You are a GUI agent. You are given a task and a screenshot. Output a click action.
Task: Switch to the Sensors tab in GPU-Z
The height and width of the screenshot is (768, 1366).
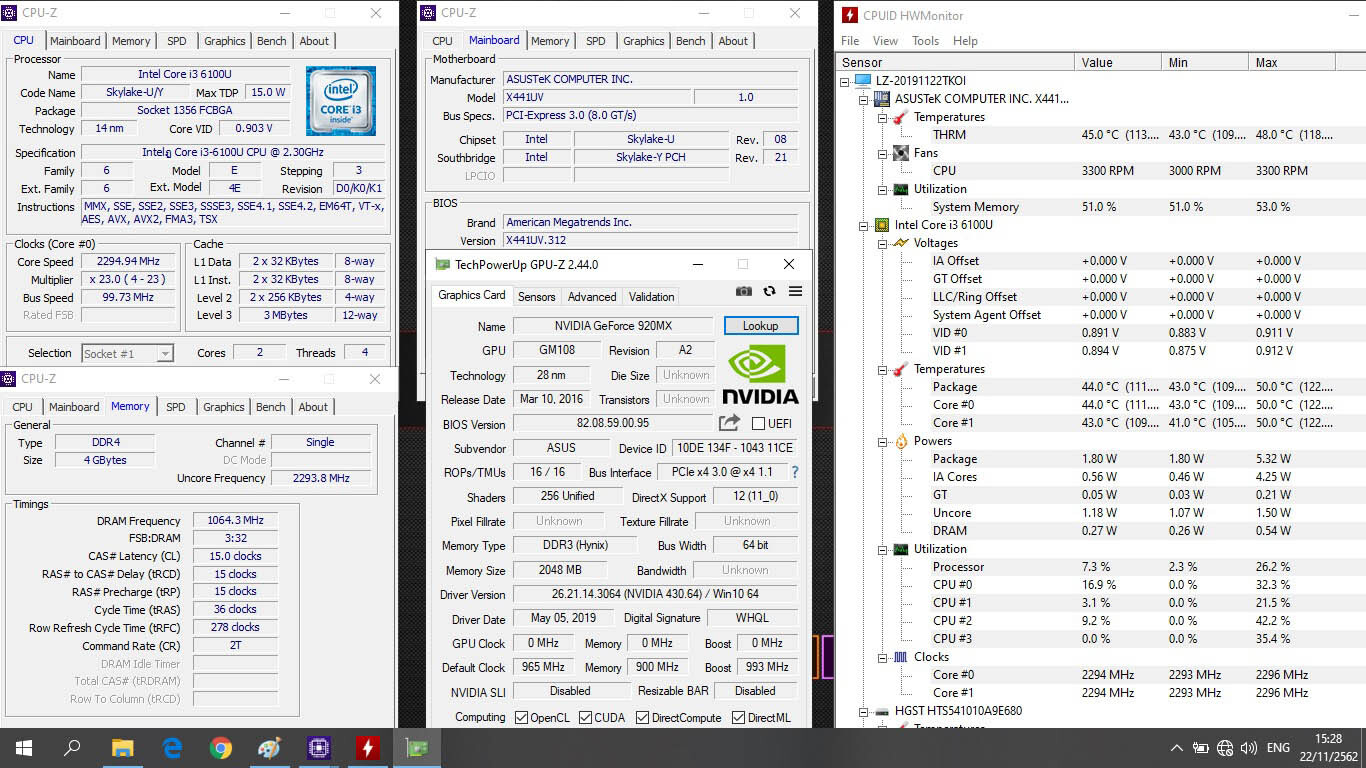pos(536,297)
